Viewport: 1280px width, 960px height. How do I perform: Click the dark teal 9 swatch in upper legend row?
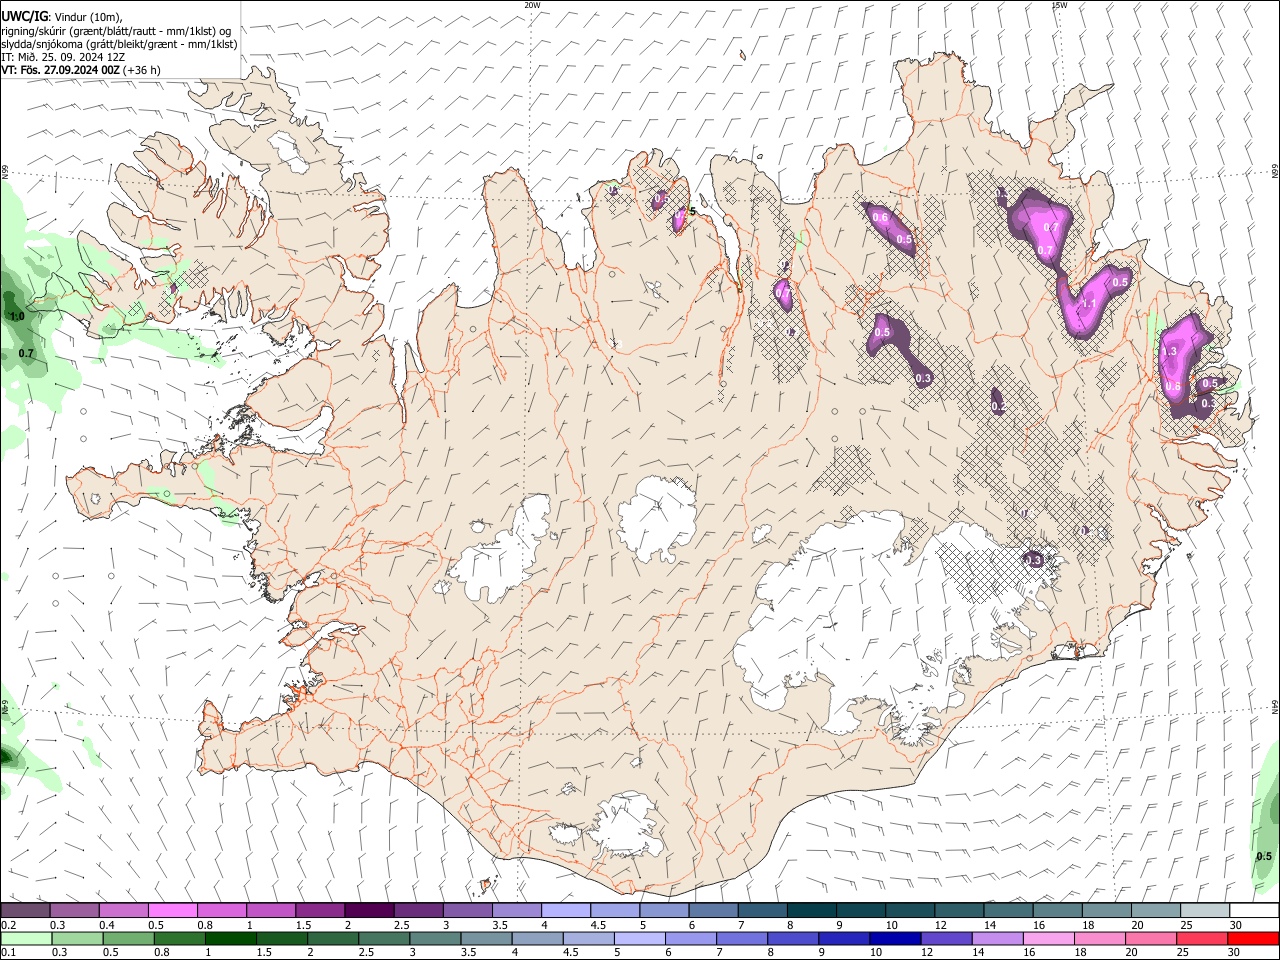[x=860, y=910]
